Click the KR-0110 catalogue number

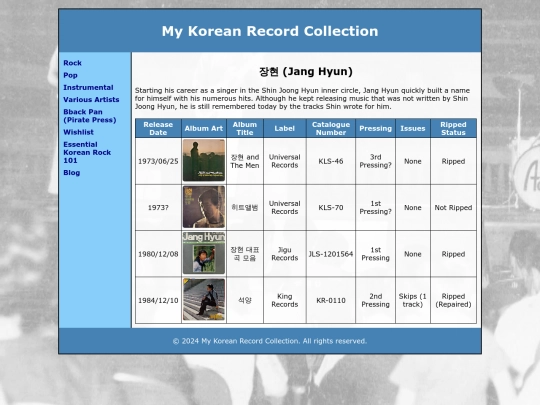[331, 300]
